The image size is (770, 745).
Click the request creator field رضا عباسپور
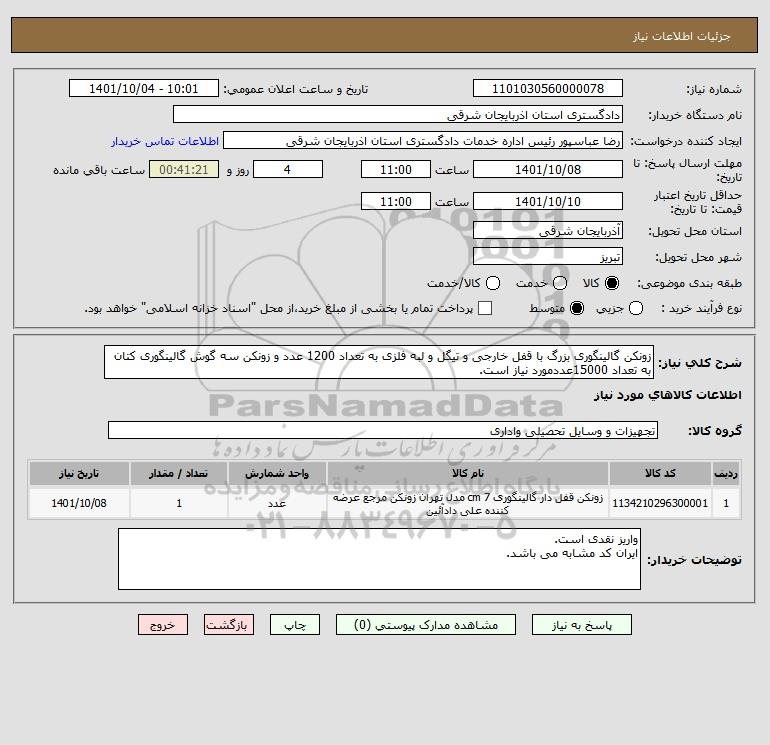pos(423,140)
